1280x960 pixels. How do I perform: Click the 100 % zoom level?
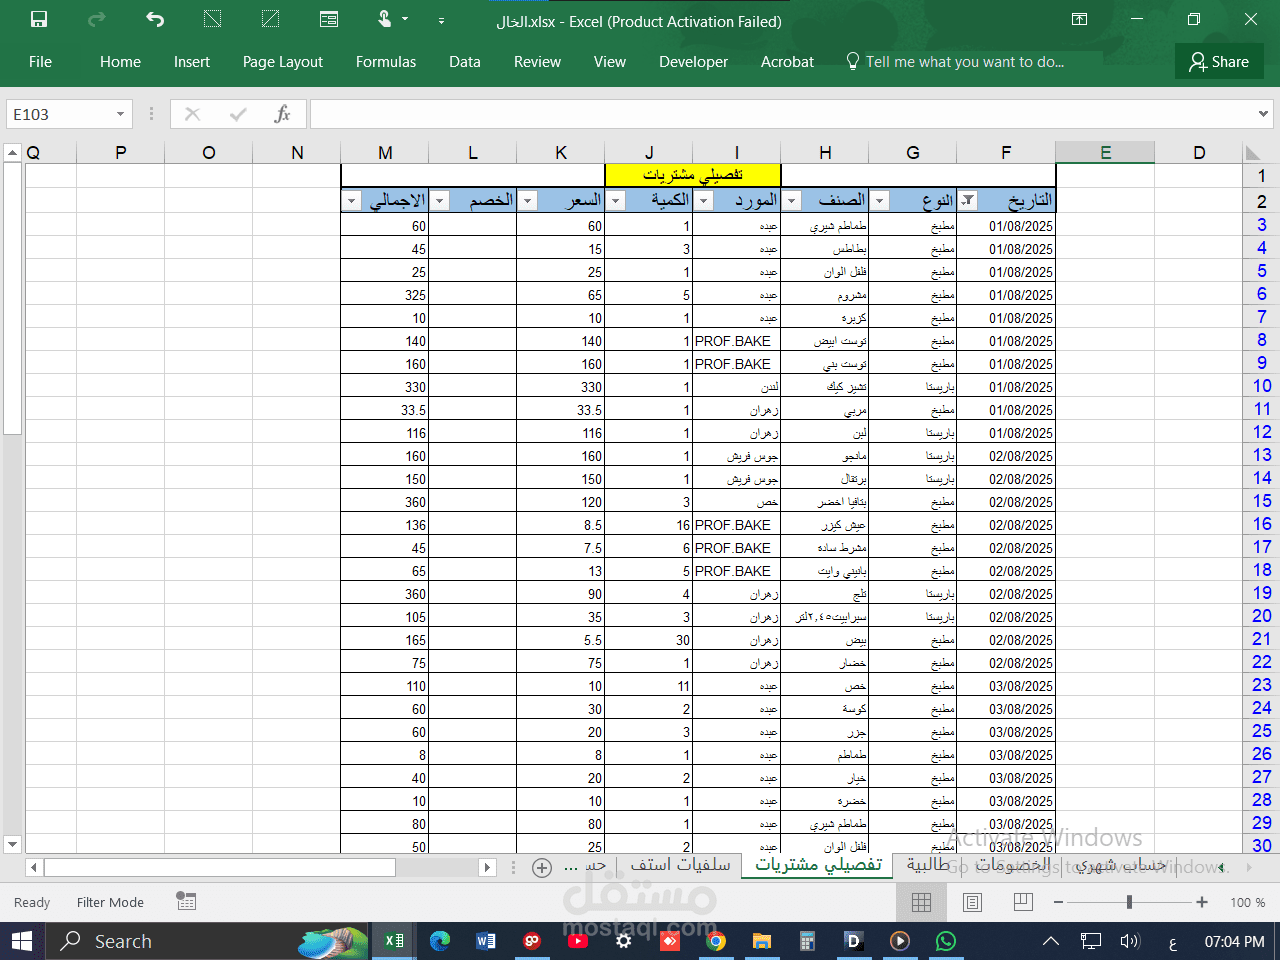point(1247,902)
